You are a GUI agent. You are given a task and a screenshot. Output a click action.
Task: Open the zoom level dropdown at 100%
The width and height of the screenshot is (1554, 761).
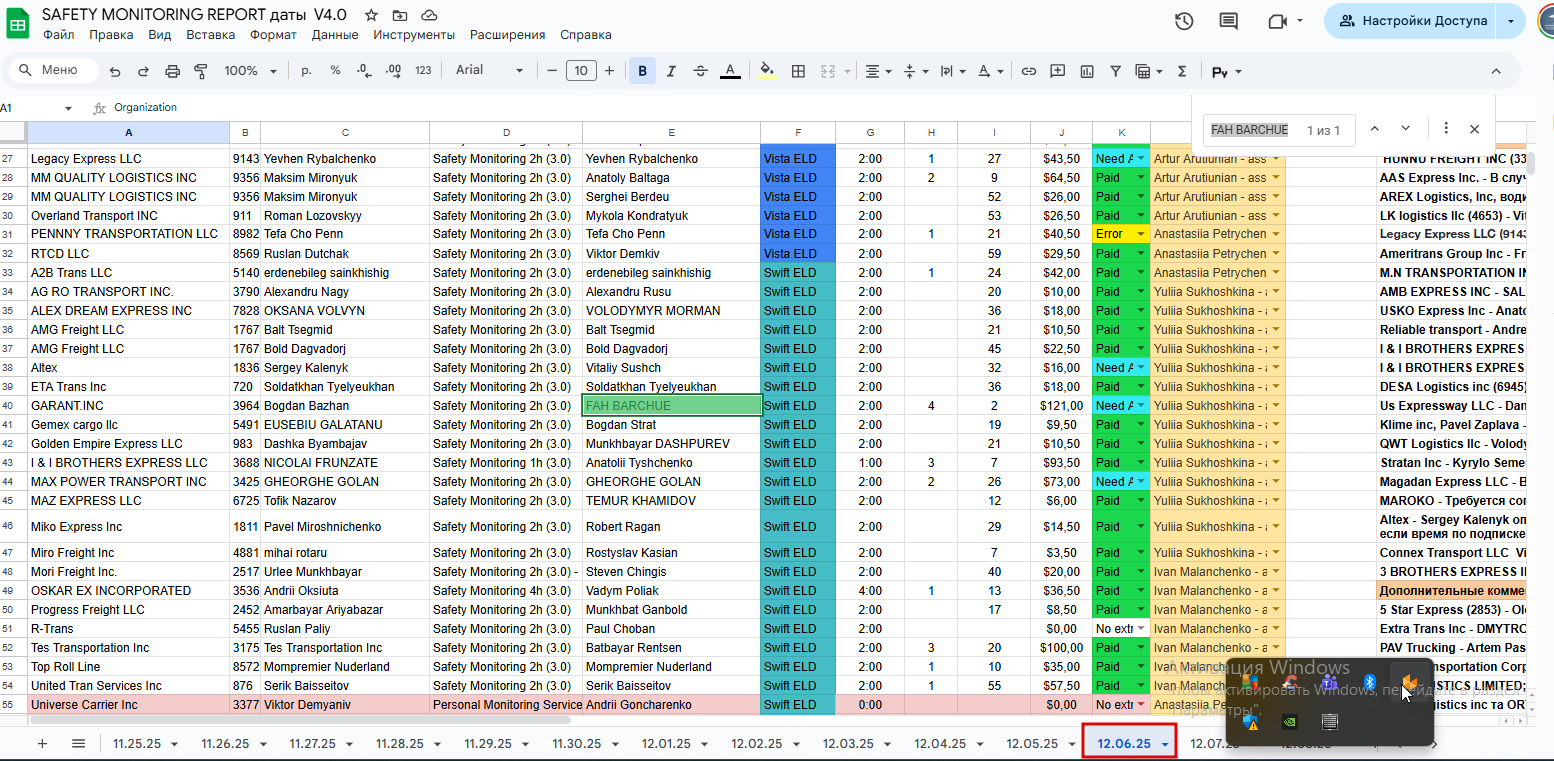click(x=249, y=71)
